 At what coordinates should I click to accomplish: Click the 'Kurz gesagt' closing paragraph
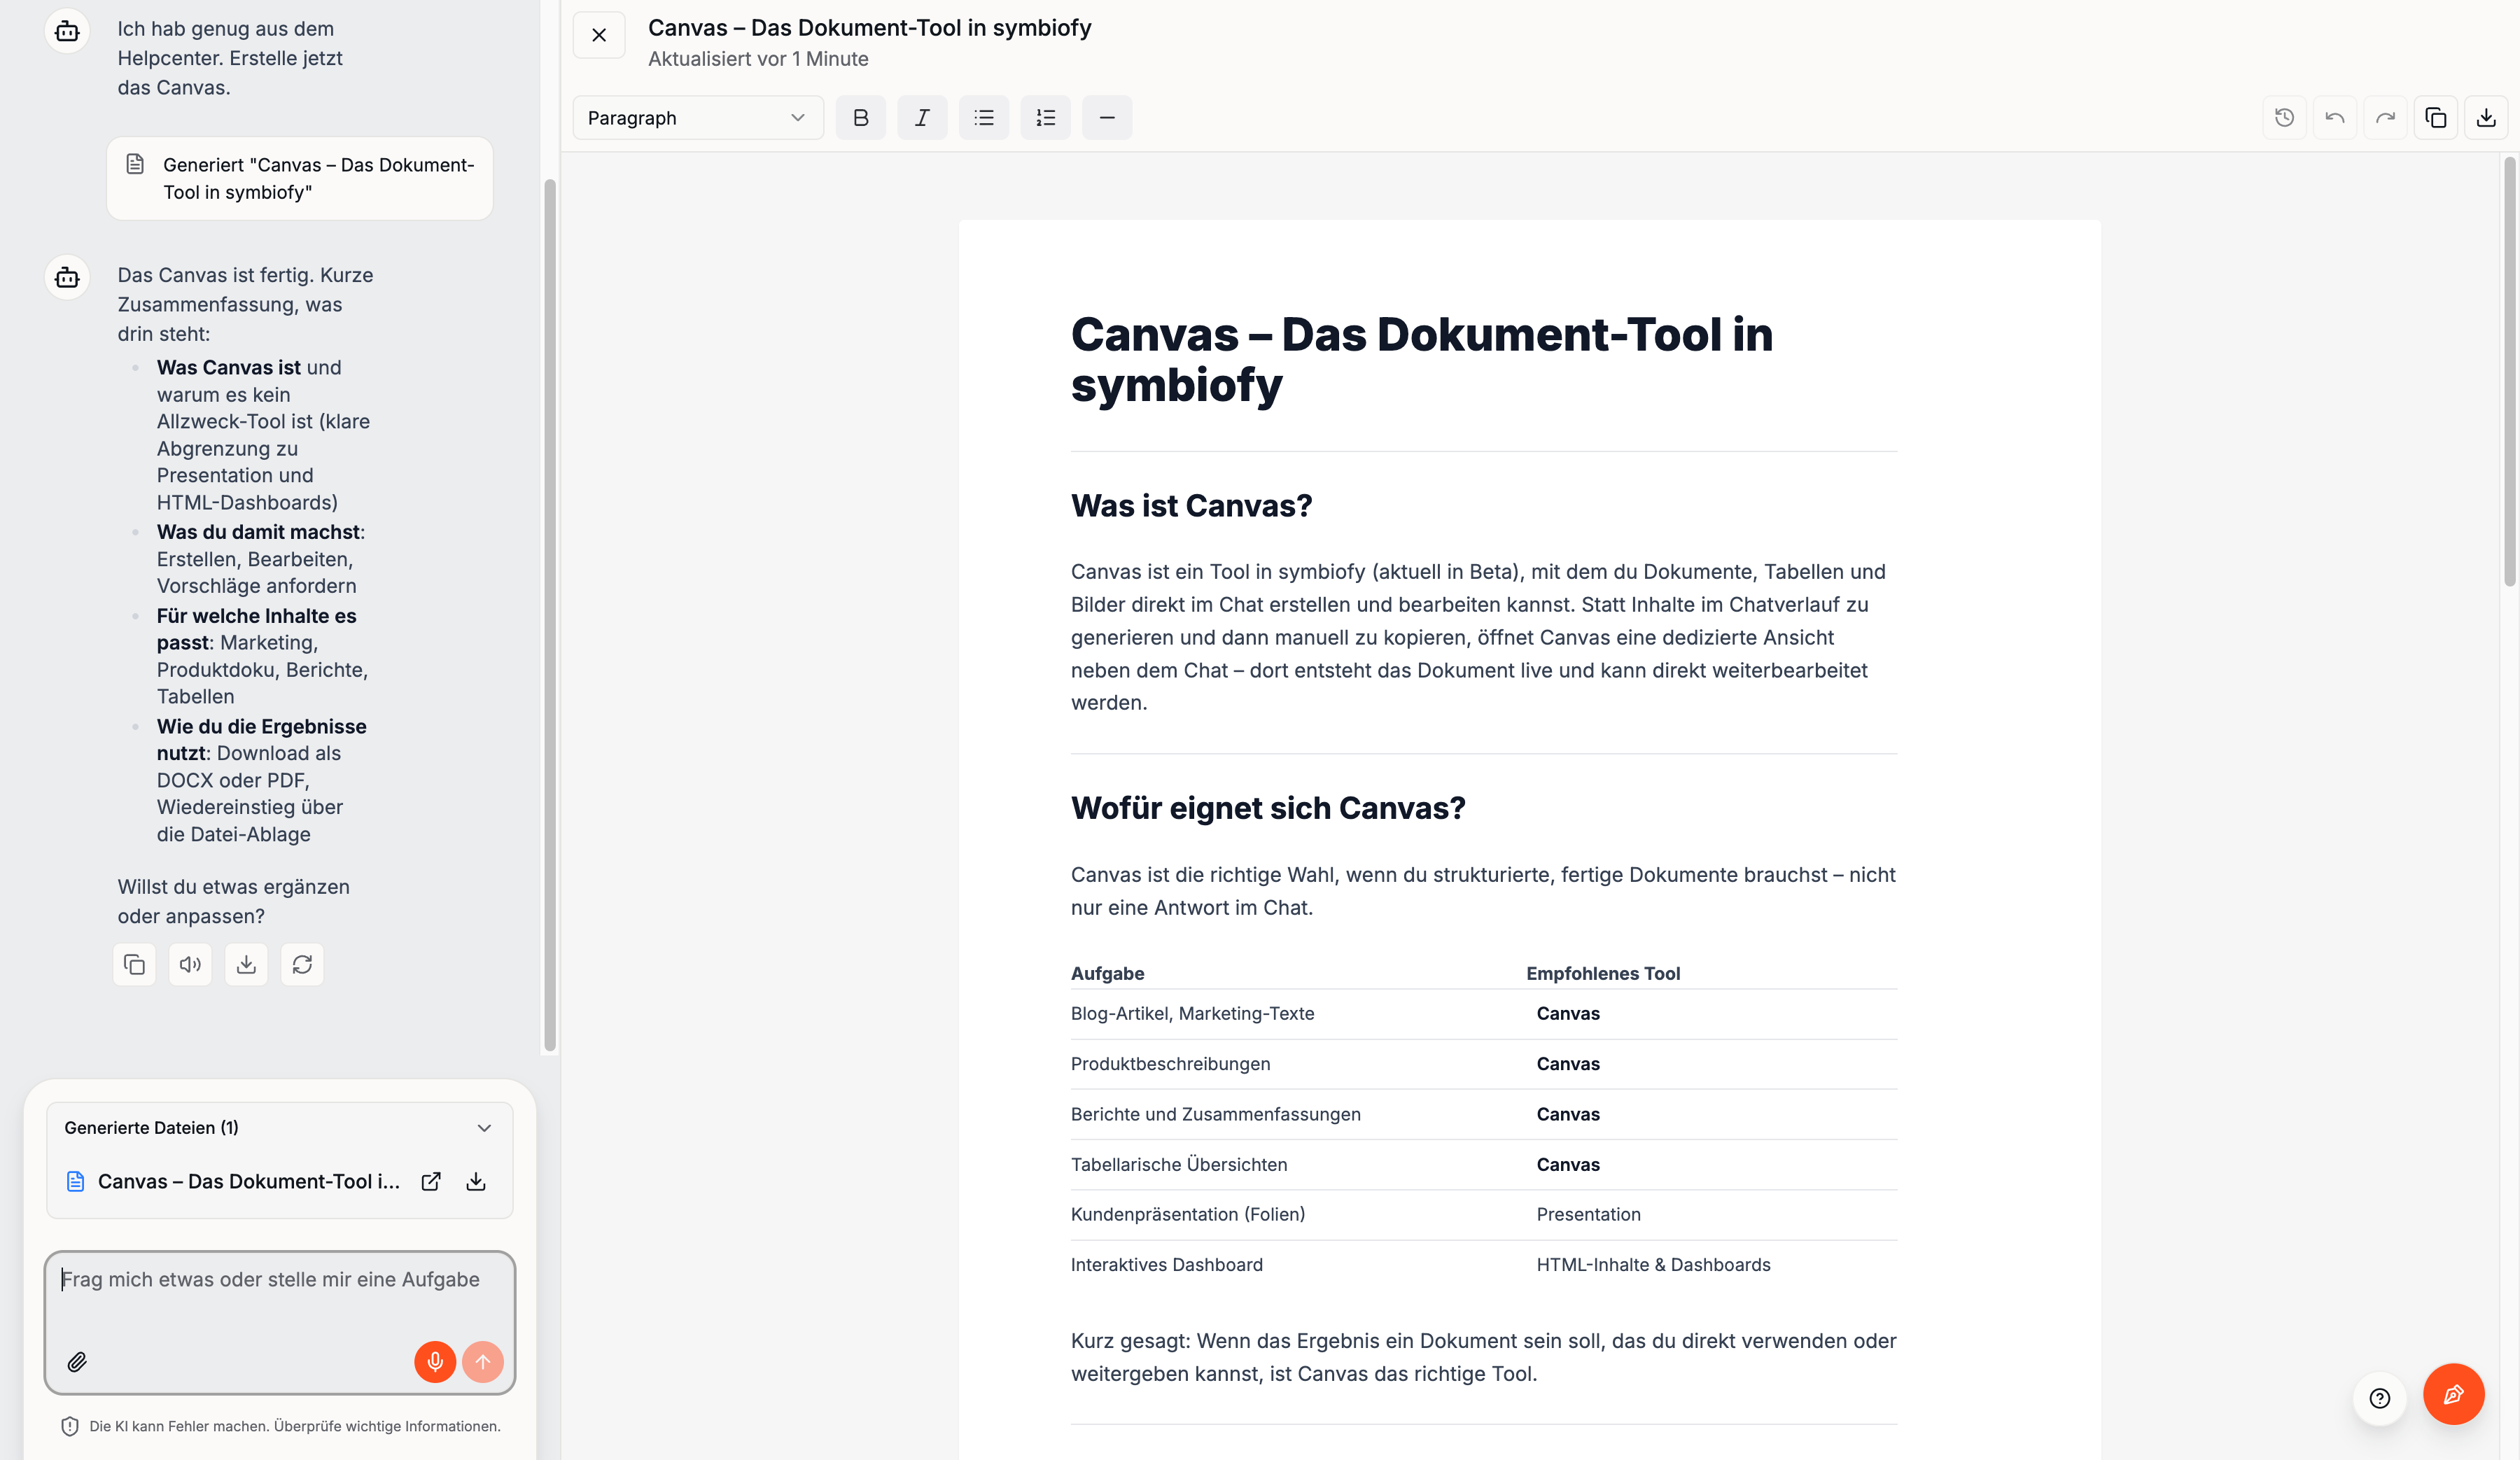[x=1483, y=1357]
